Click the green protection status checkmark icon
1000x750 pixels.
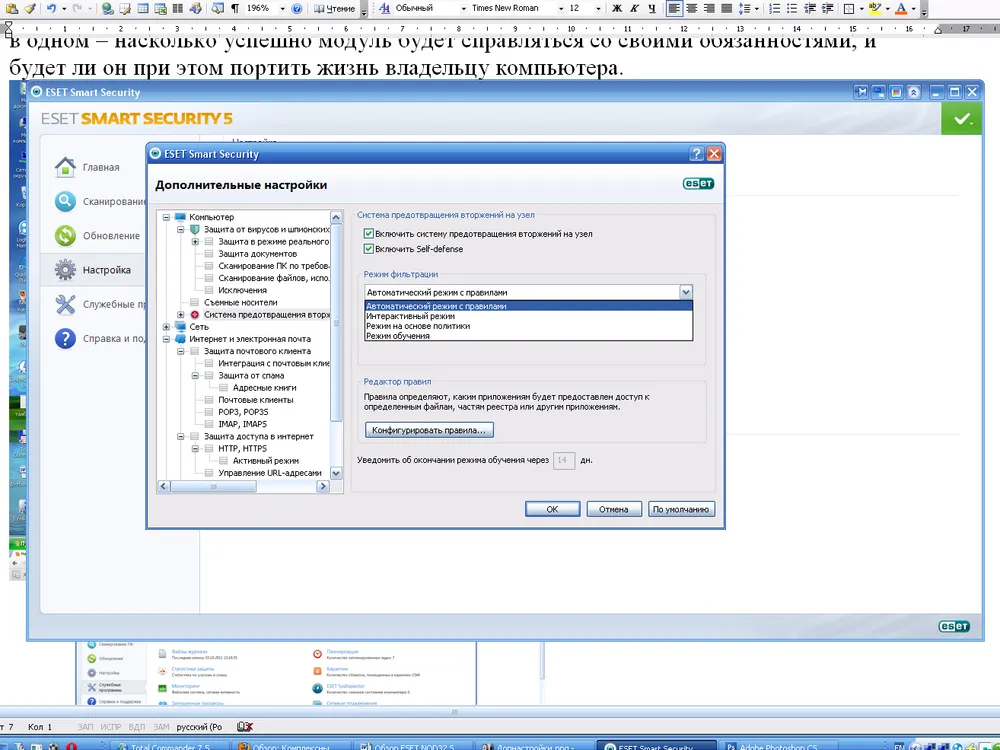coord(962,119)
